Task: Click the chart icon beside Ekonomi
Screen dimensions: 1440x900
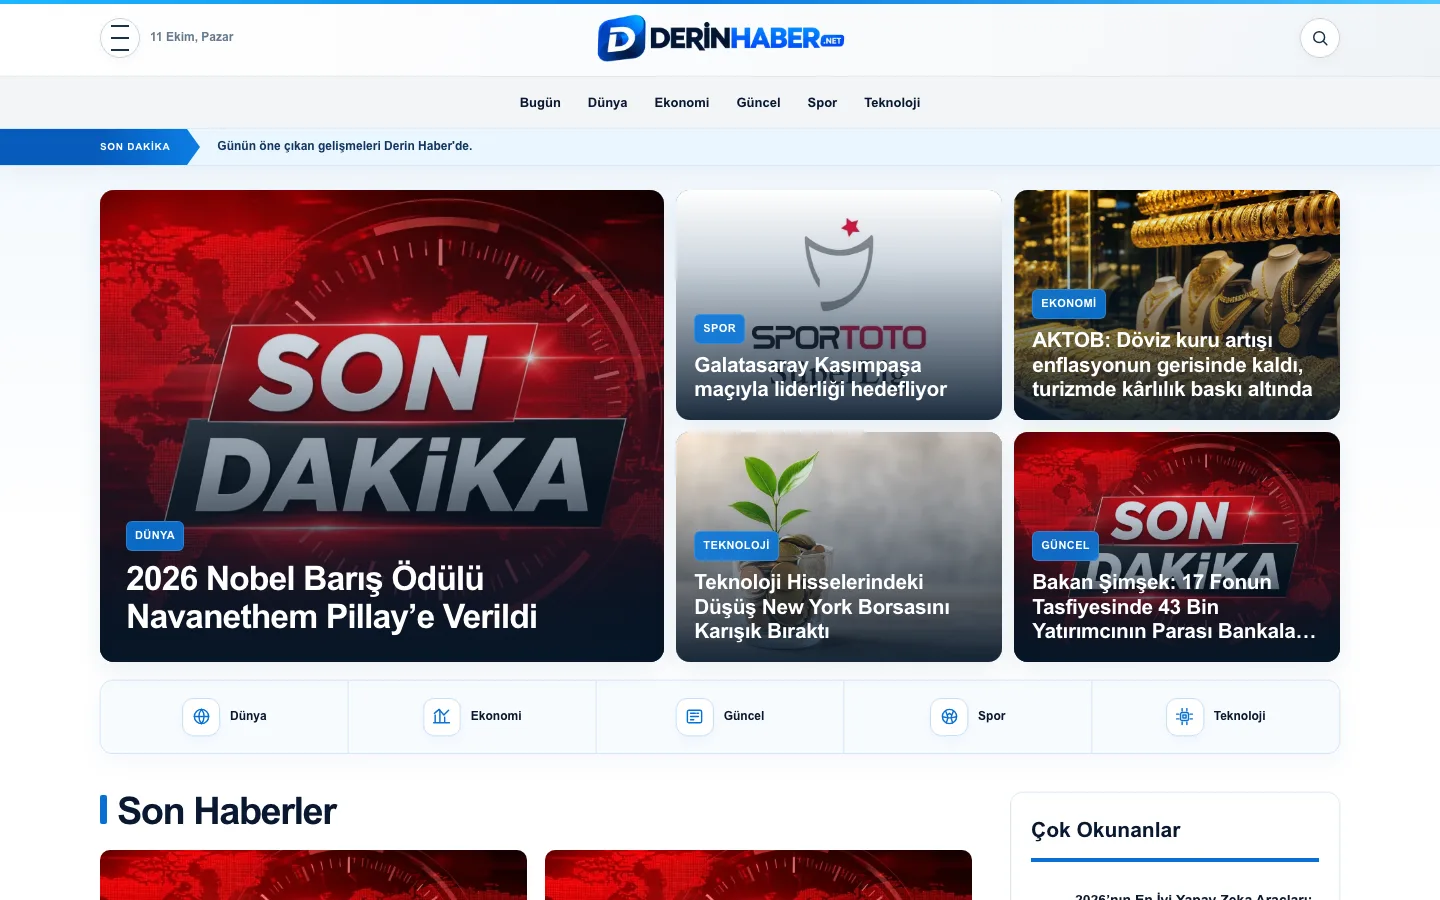Action: (x=442, y=717)
